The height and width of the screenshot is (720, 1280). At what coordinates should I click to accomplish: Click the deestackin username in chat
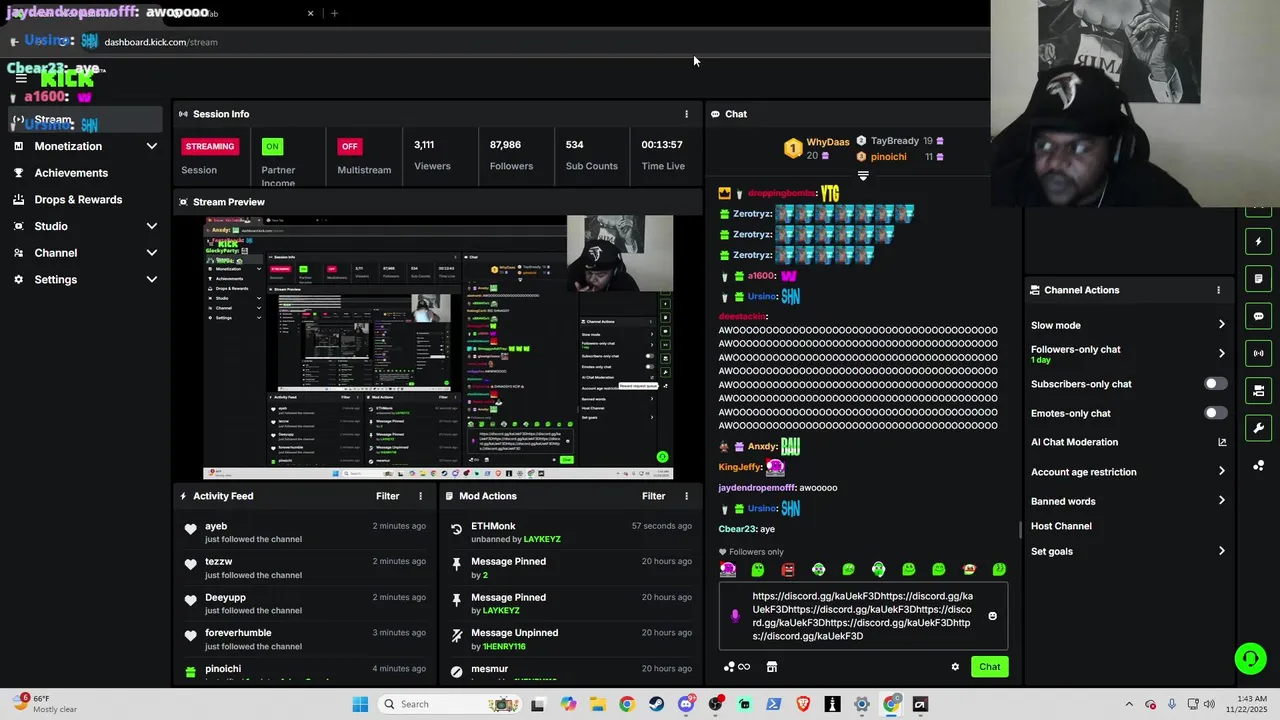(x=741, y=317)
